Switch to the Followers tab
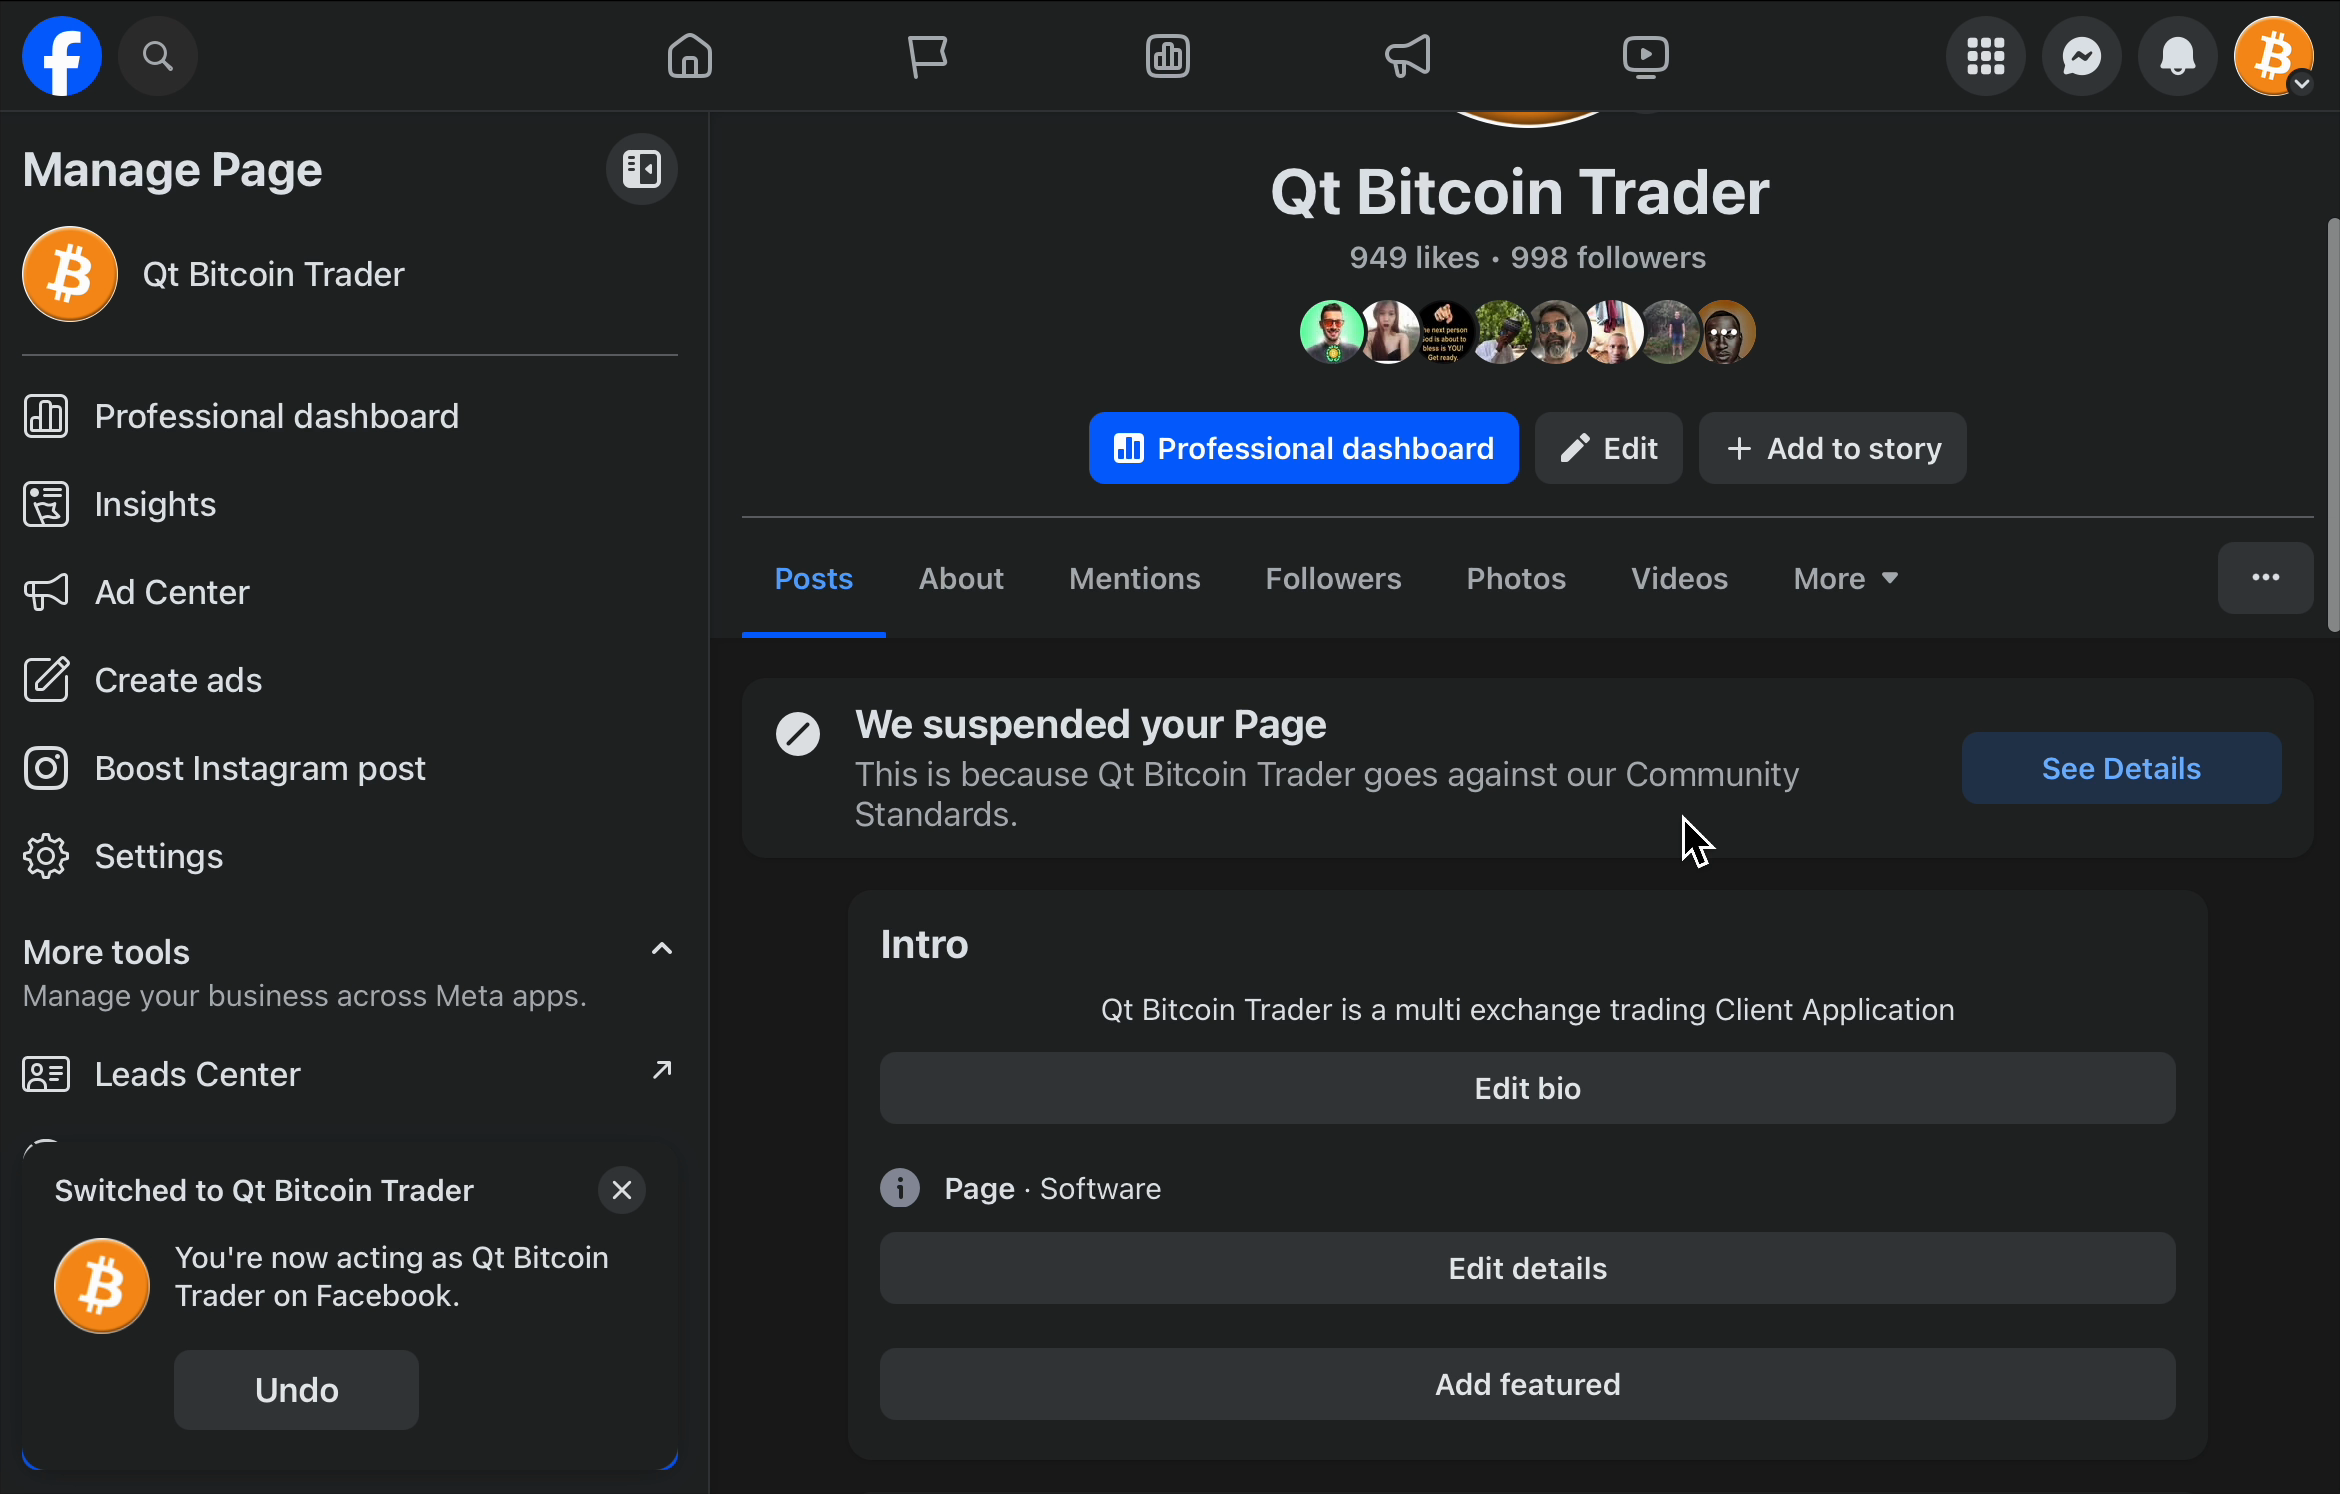The width and height of the screenshot is (2340, 1494). coord(1334,578)
